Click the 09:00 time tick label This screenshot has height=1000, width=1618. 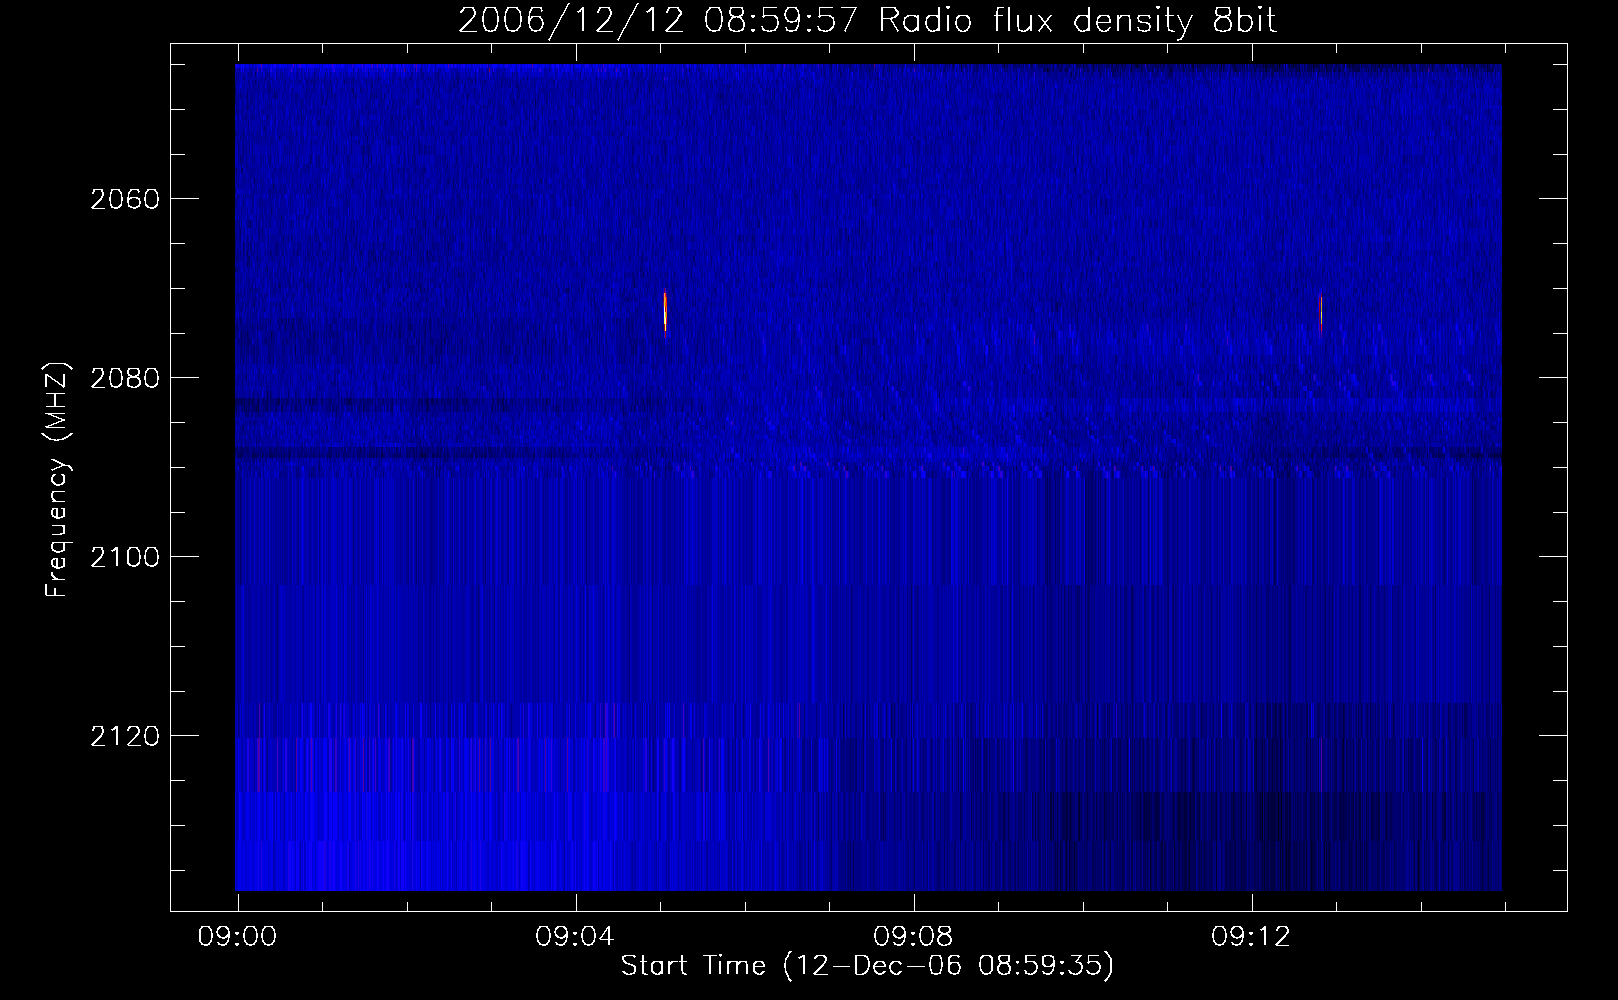coord(238,937)
